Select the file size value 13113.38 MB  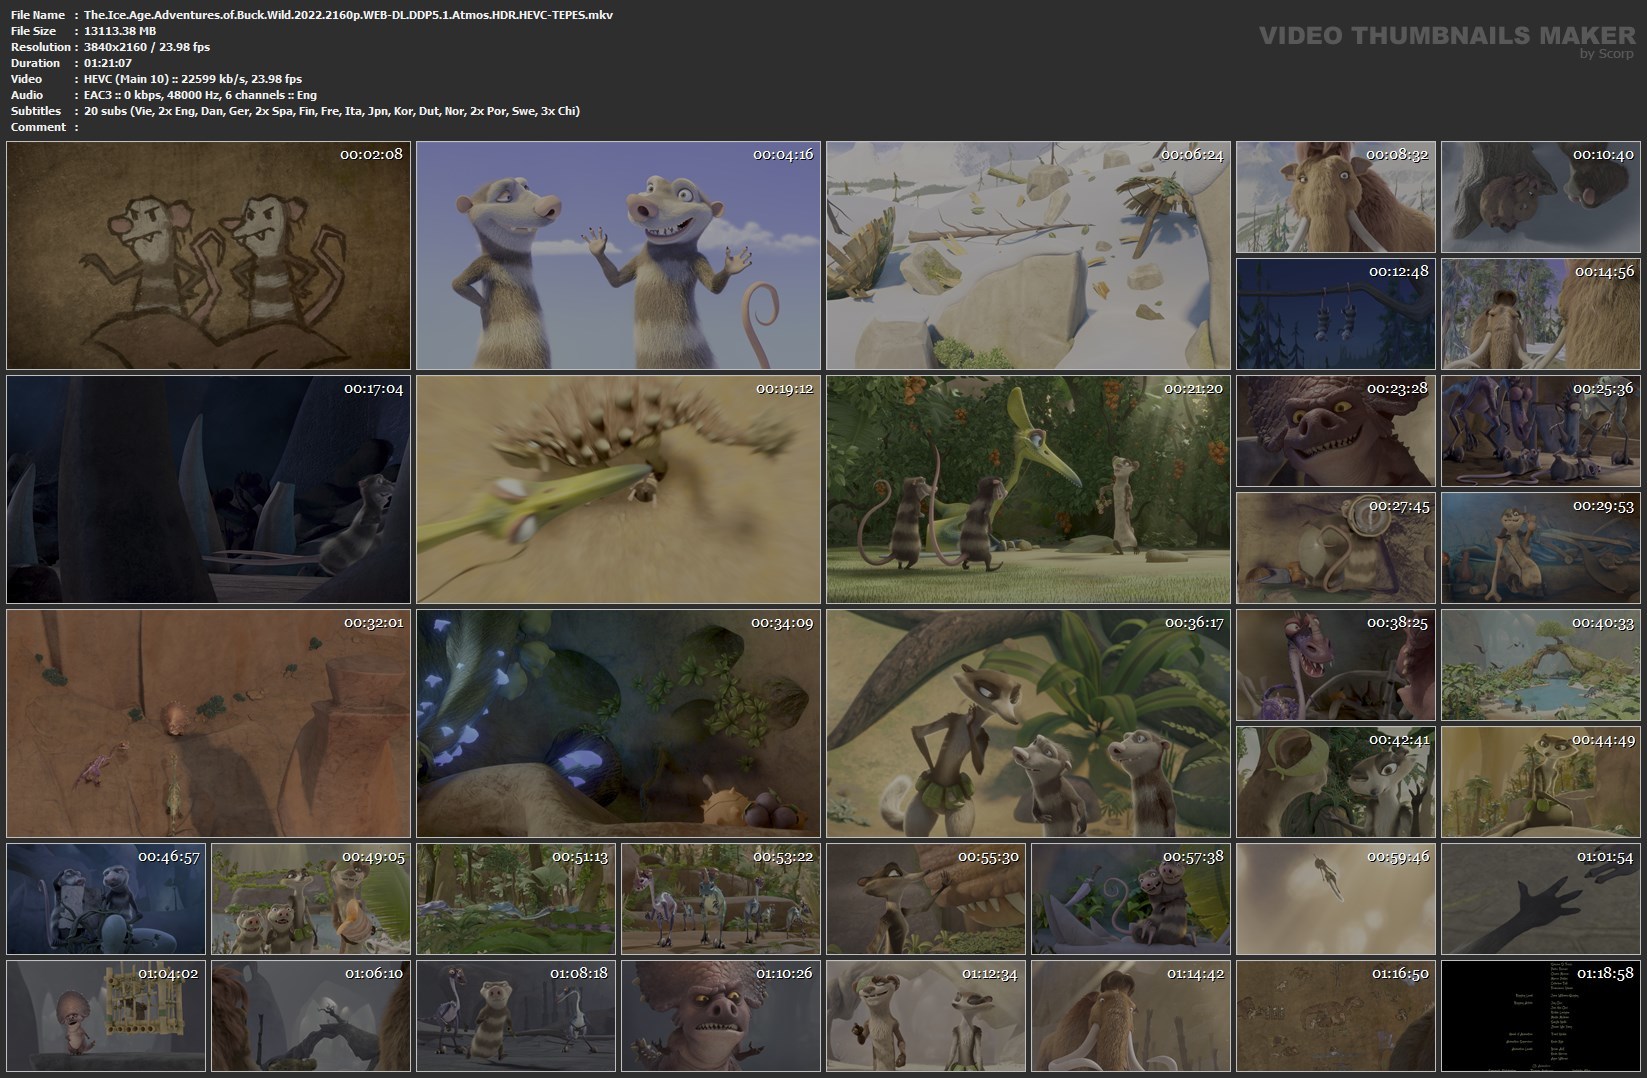(120, 31)
